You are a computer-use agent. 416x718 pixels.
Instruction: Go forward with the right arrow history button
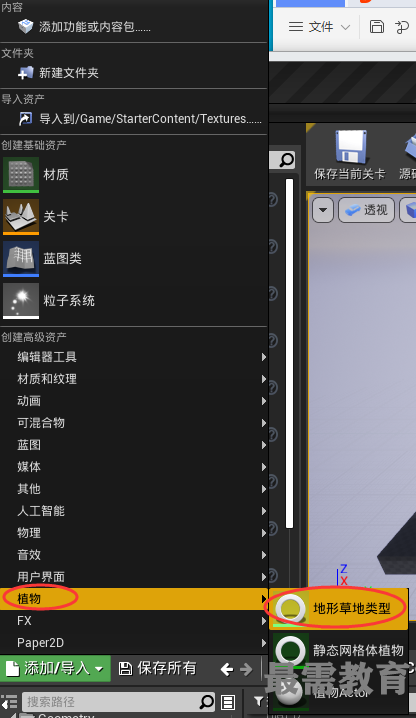tap(246, 670)
